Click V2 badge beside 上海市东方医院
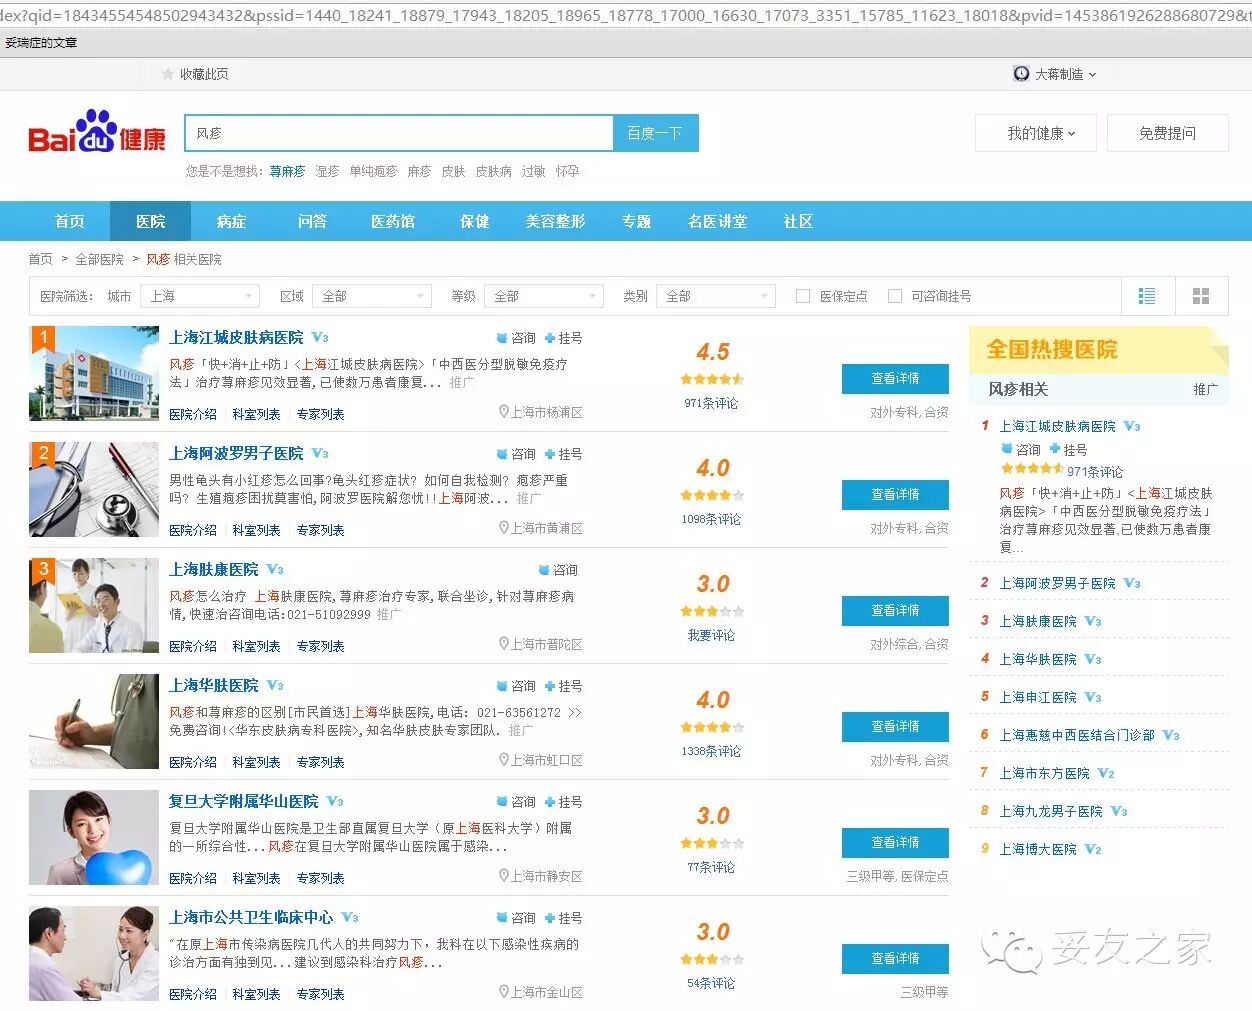 (1106, 773)
